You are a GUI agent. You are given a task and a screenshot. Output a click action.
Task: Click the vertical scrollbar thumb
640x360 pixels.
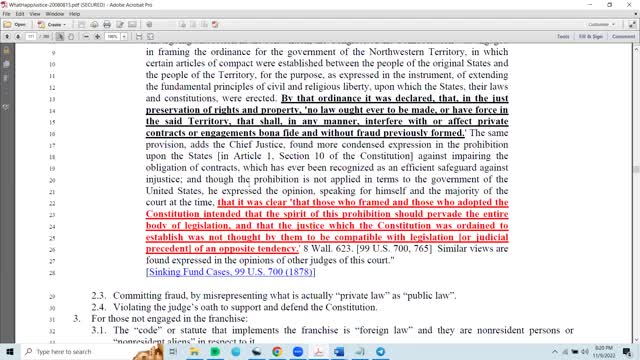[x=636, y=169]
